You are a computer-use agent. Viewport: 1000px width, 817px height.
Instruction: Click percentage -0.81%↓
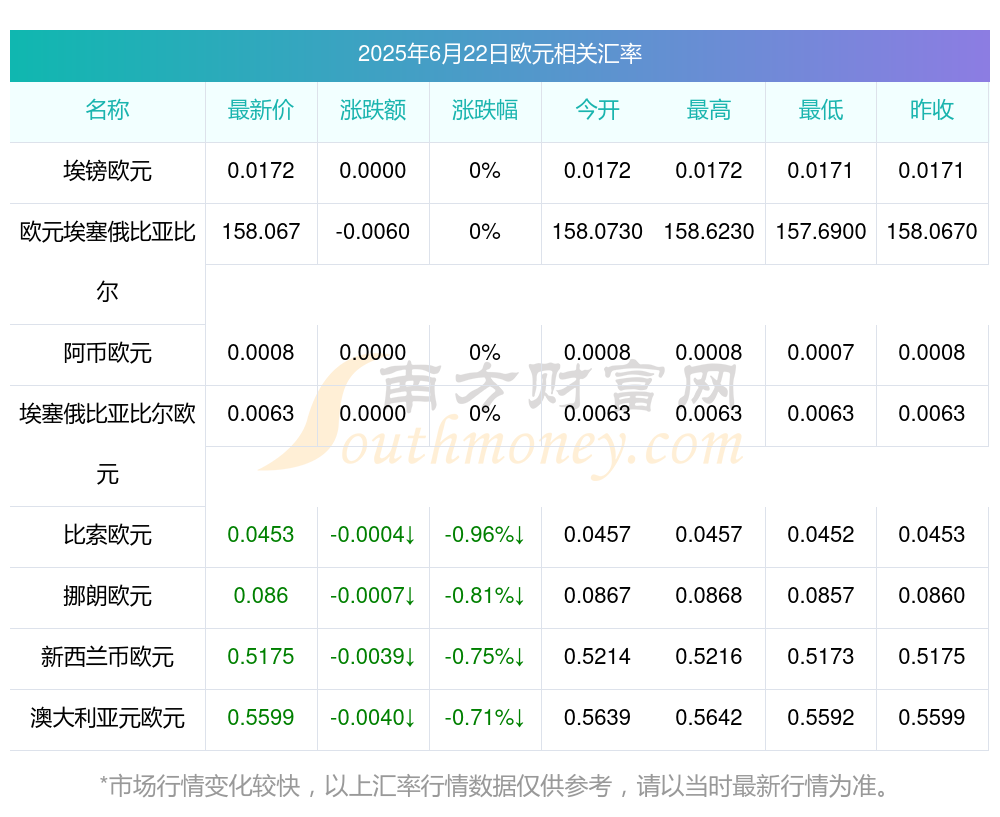click(x=485, y=596)
